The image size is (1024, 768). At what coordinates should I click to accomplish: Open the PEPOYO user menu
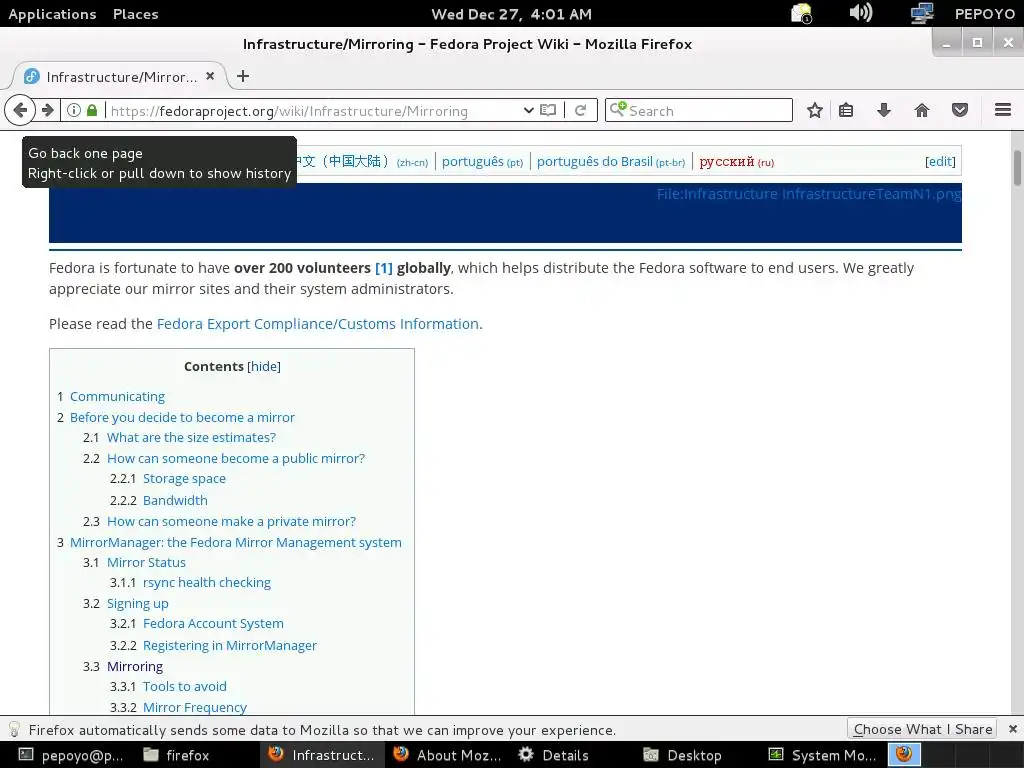pyautogui.click(x=984, y=14)
